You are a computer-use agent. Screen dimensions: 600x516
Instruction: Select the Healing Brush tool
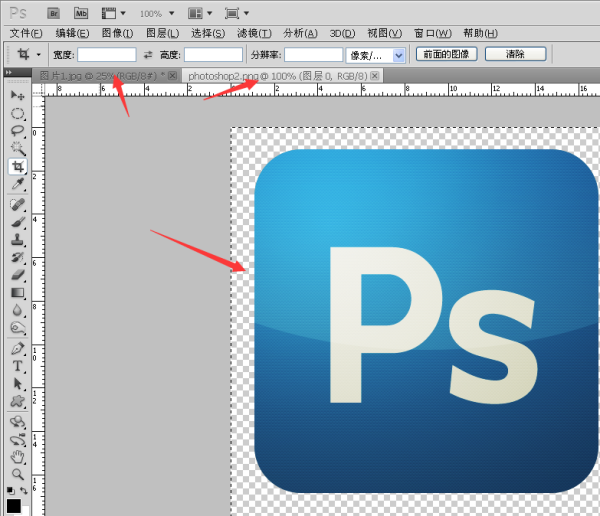(17, 205)
